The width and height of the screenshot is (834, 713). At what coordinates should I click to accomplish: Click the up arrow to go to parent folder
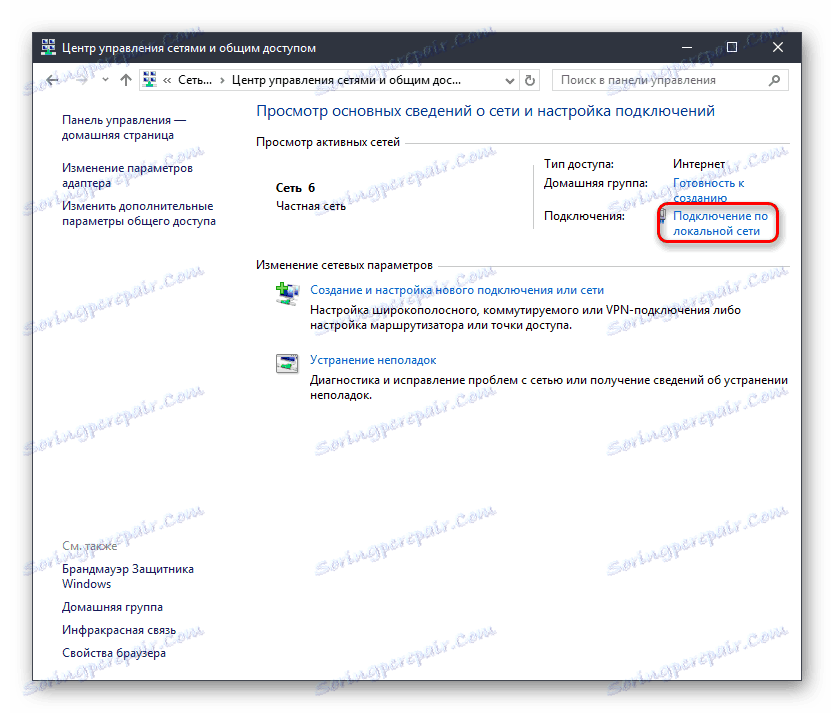[125, 79]
